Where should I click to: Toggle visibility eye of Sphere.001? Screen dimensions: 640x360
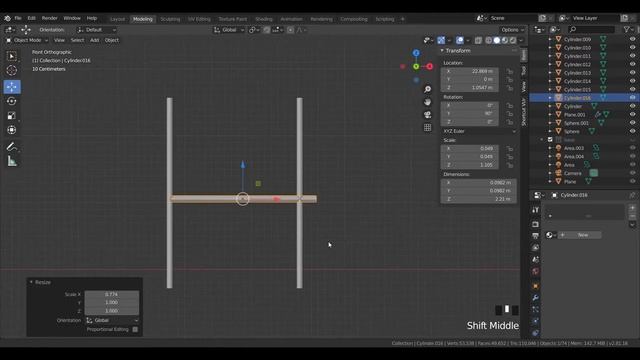click(x=632, y=123)
